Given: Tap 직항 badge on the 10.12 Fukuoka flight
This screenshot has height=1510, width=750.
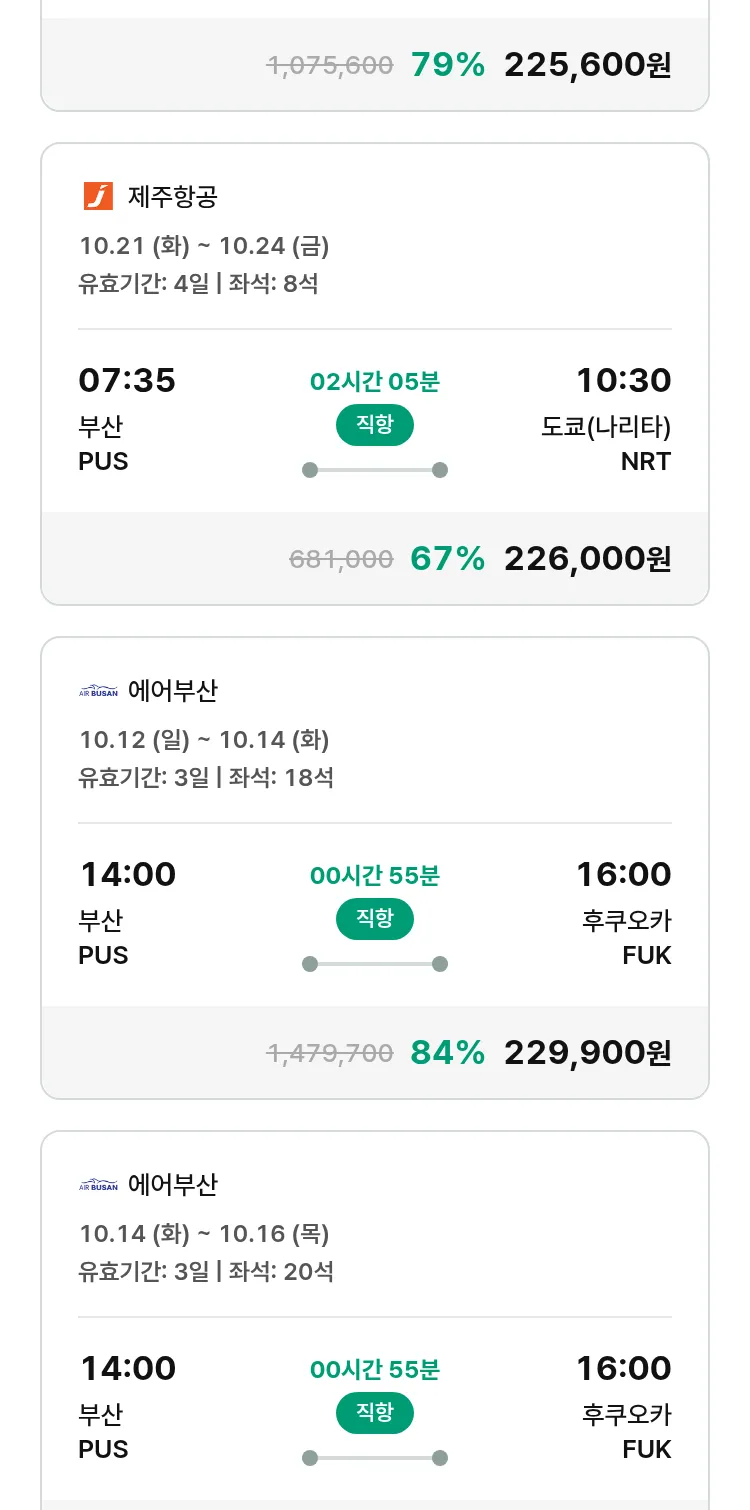Looking at the screenshot, I should 374,919.
